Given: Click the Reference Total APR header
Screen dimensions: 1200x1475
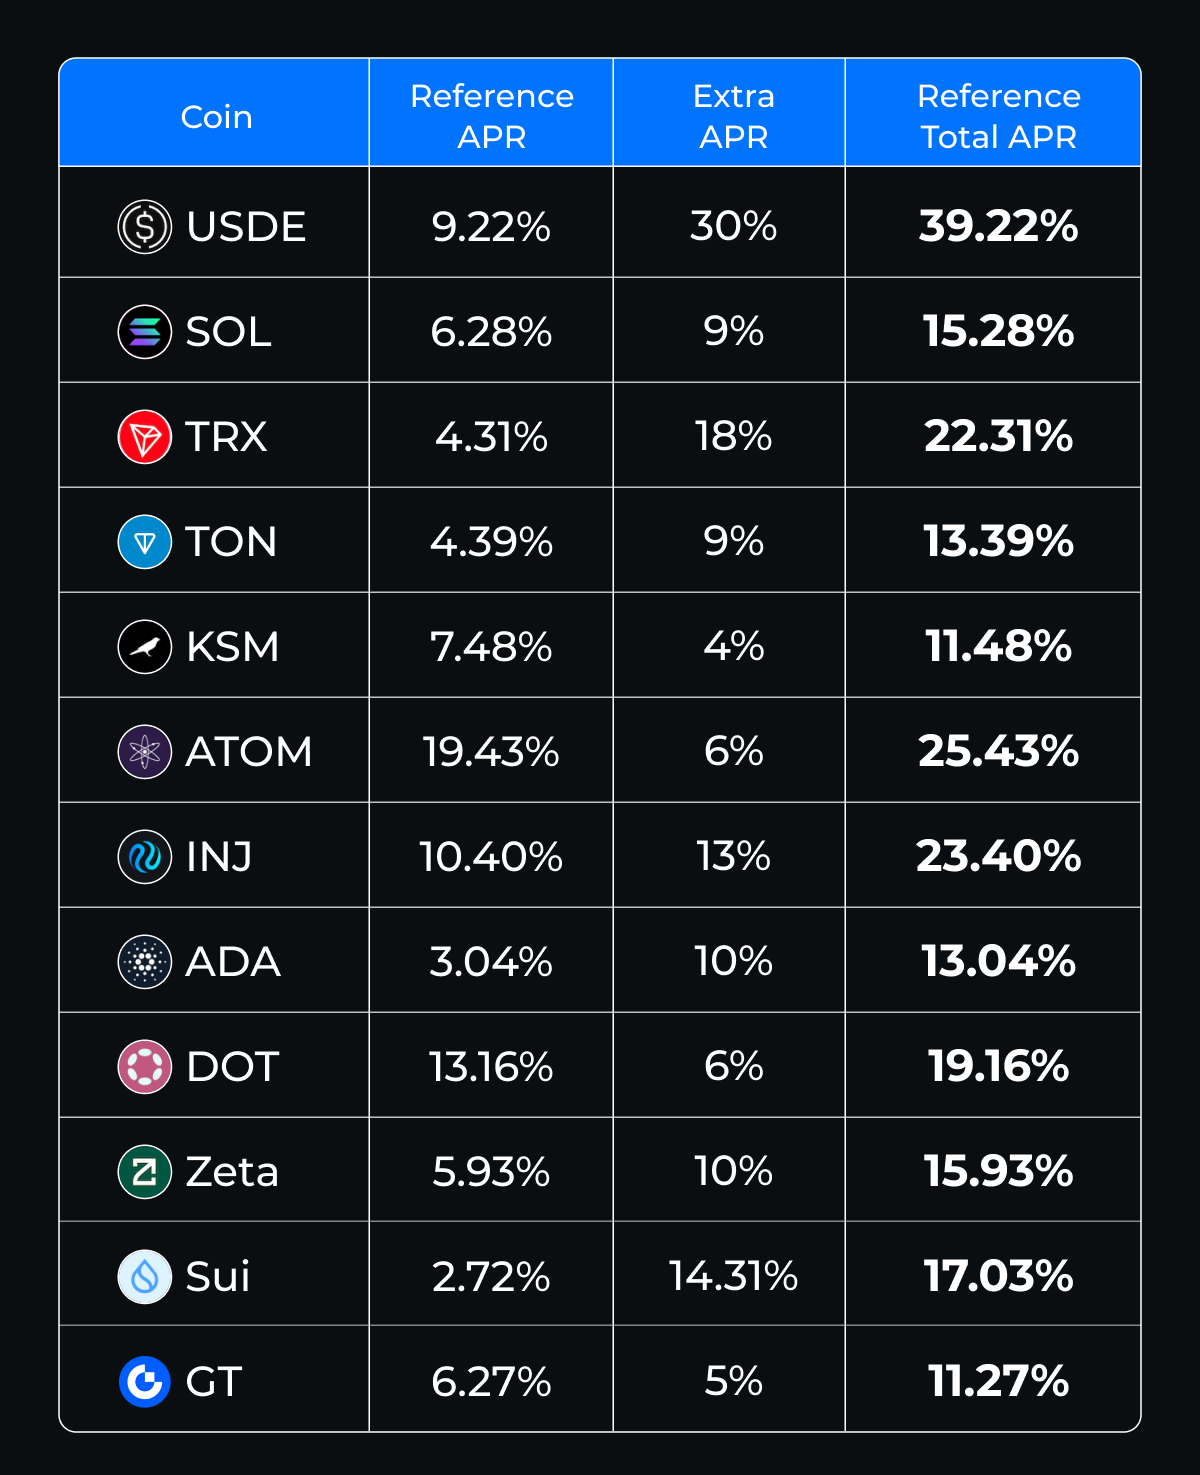Looking at the screenshot, I should (998, 116).
